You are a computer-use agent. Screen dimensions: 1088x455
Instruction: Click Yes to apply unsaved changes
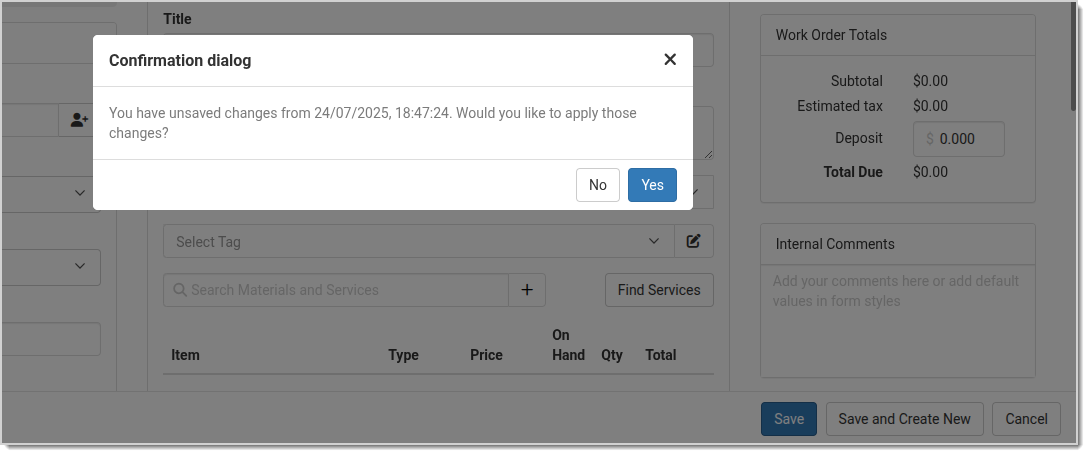click(652, 185)
